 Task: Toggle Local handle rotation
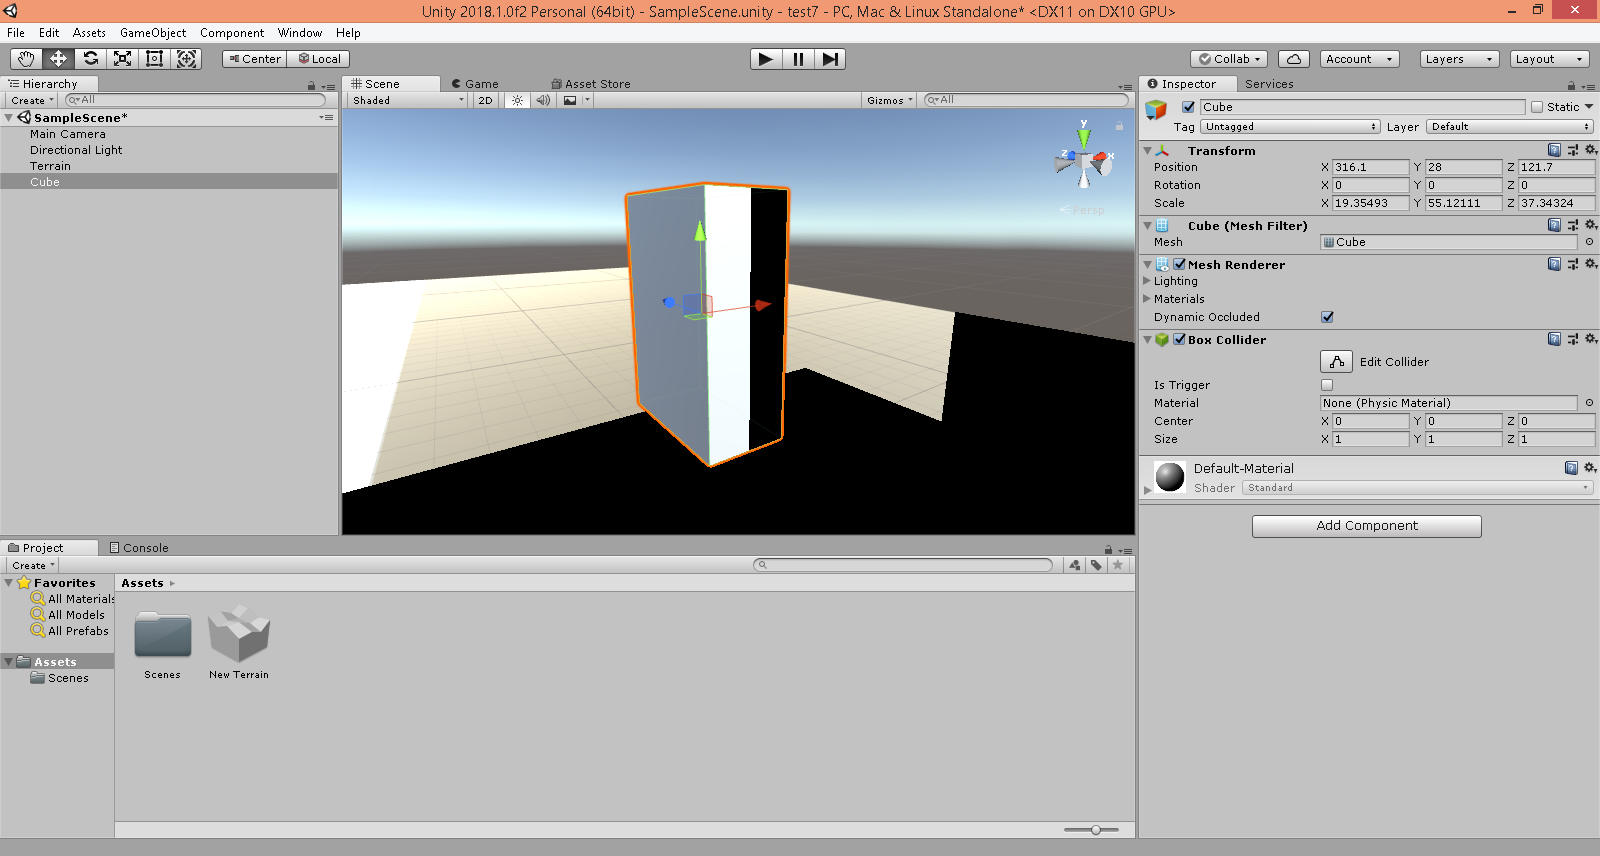pos(319,59)
